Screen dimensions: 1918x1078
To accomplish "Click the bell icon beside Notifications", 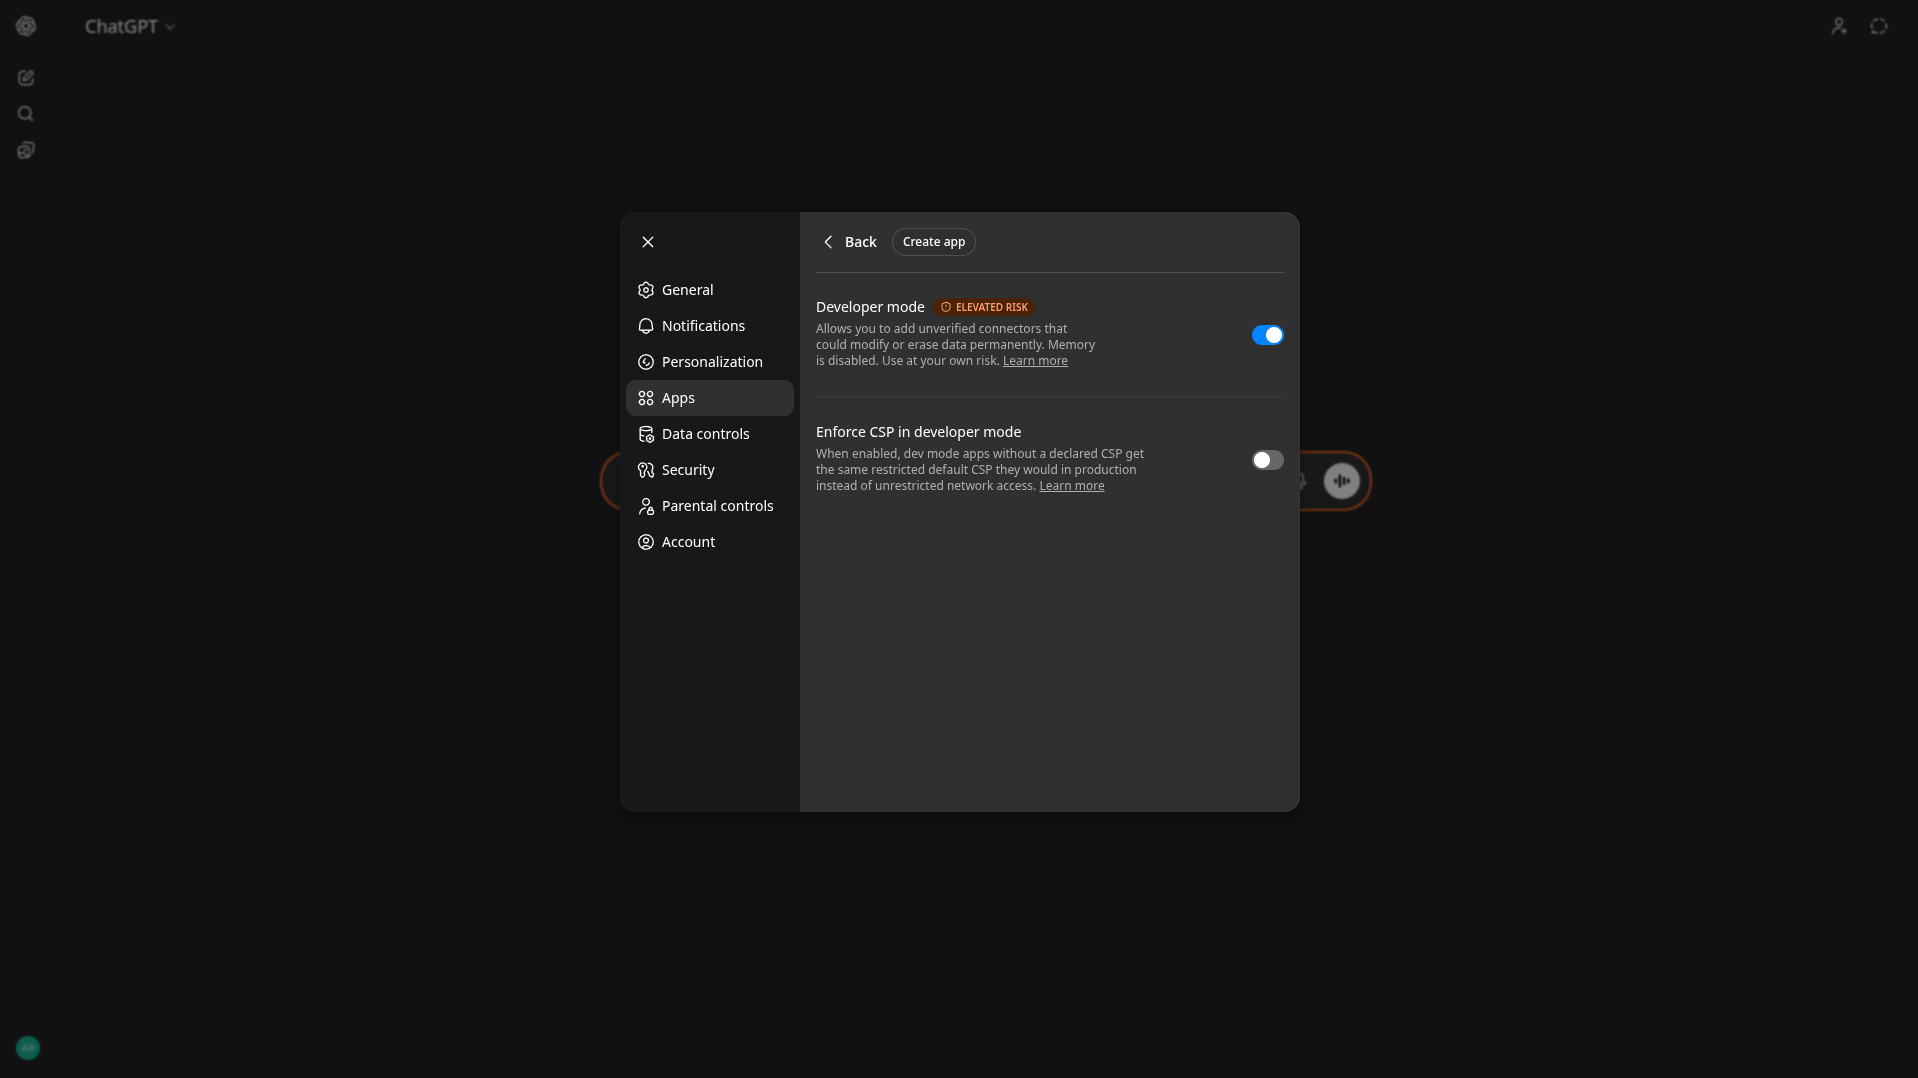I will pos(646,326).
